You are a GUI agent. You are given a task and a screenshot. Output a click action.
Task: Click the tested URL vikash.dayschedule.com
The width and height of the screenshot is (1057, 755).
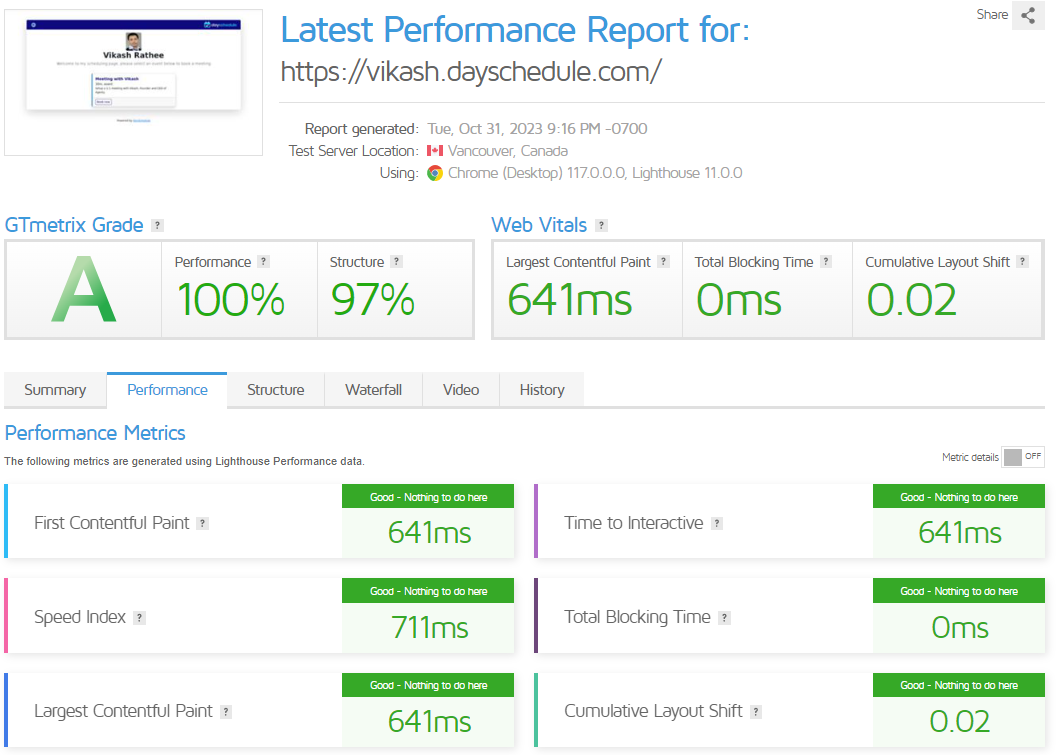471,71
